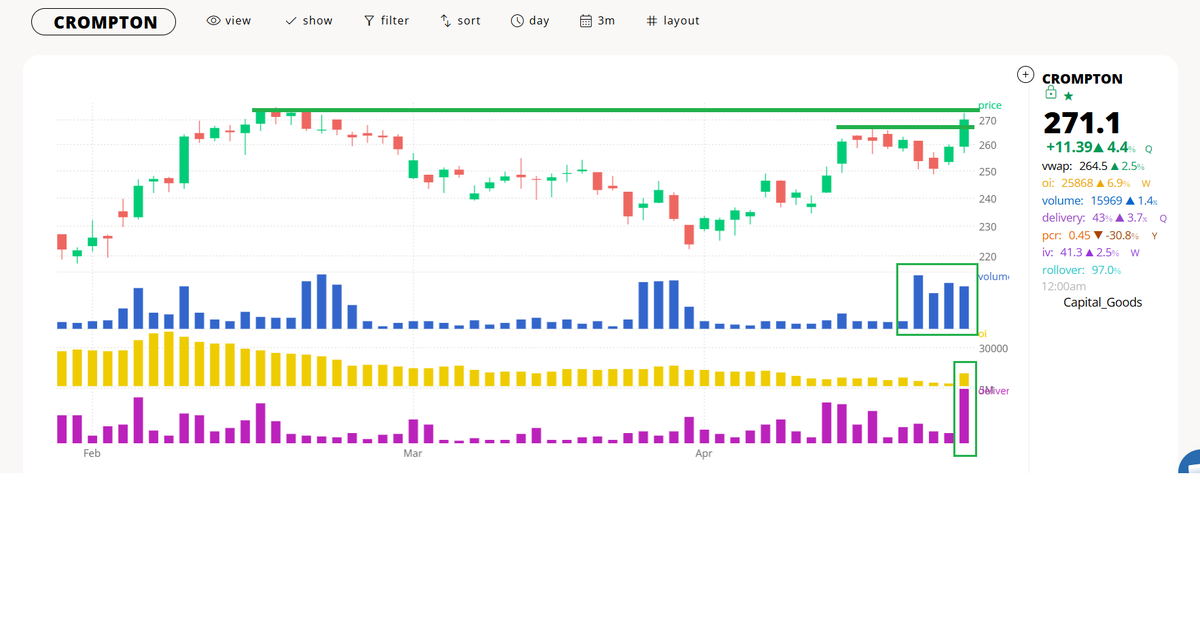The height and width of the screenshot is (618, 1200).
Task: Open the view menu with eye icon
Action: point(229,20)
